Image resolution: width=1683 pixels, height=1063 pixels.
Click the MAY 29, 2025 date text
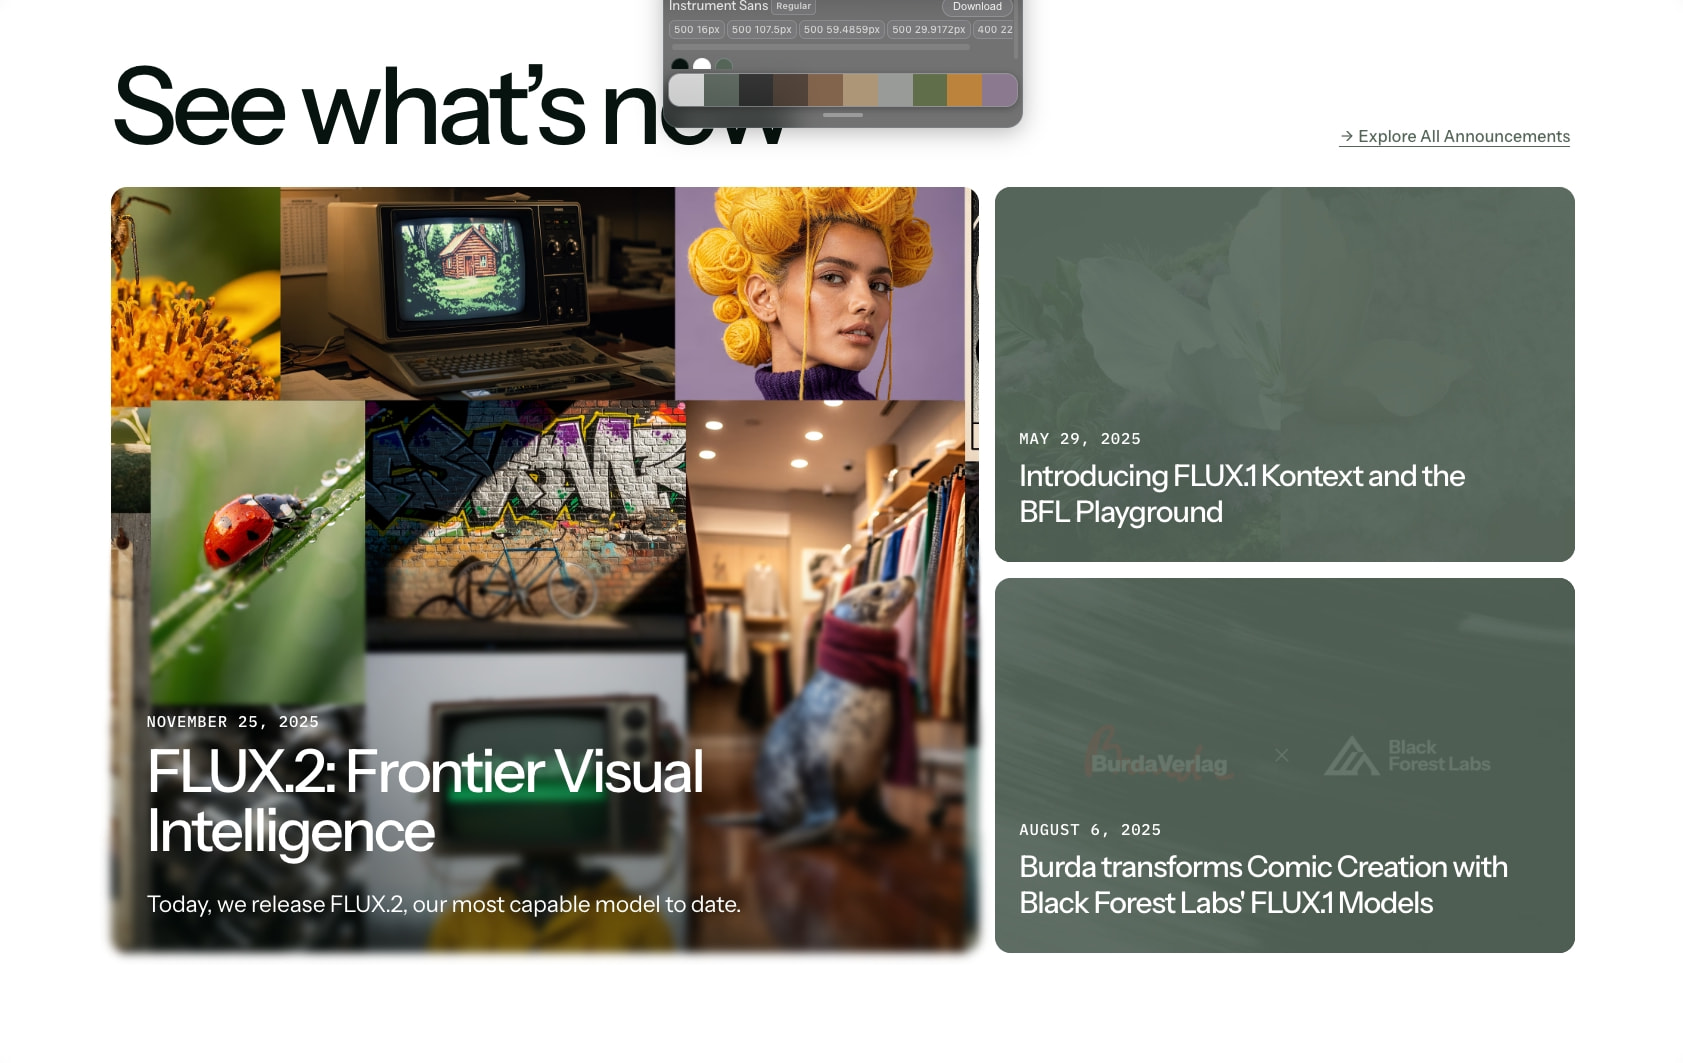pos(1080,439)
